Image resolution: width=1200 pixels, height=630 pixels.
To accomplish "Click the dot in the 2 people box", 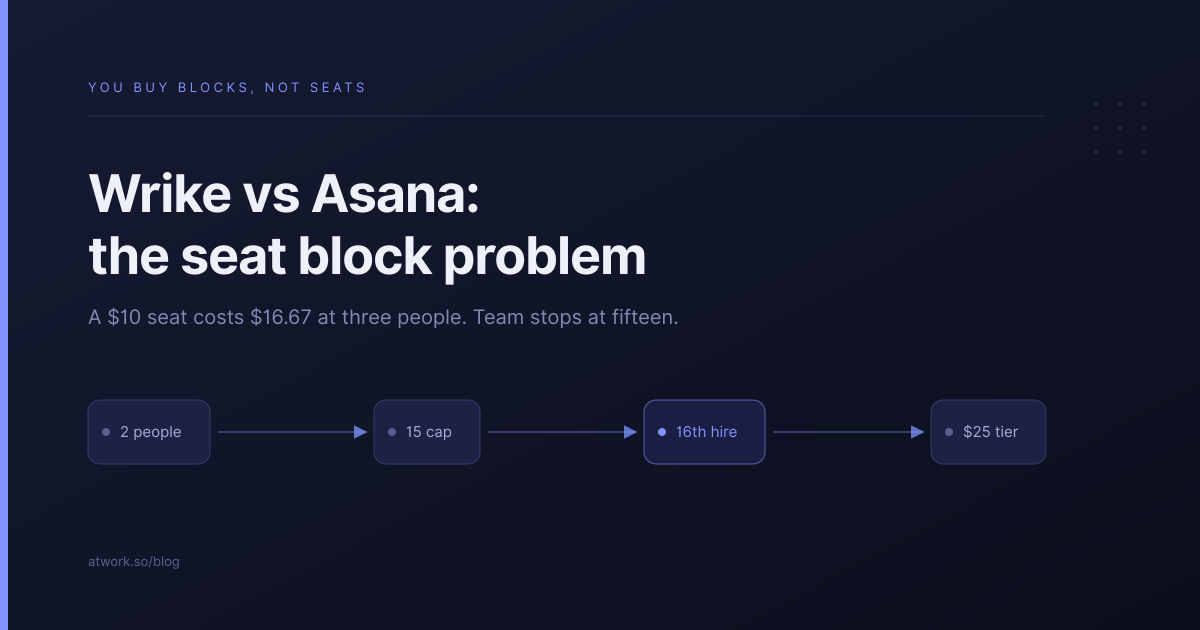I will point(105,432).
